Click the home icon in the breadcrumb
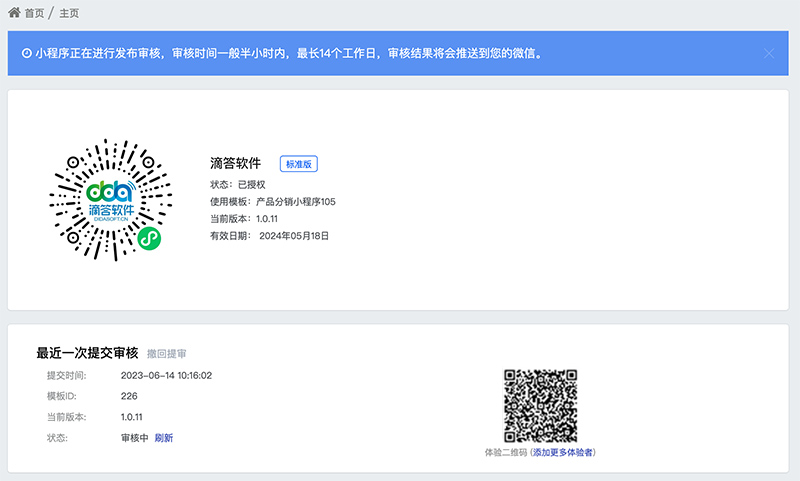 (x=14, y=13)
